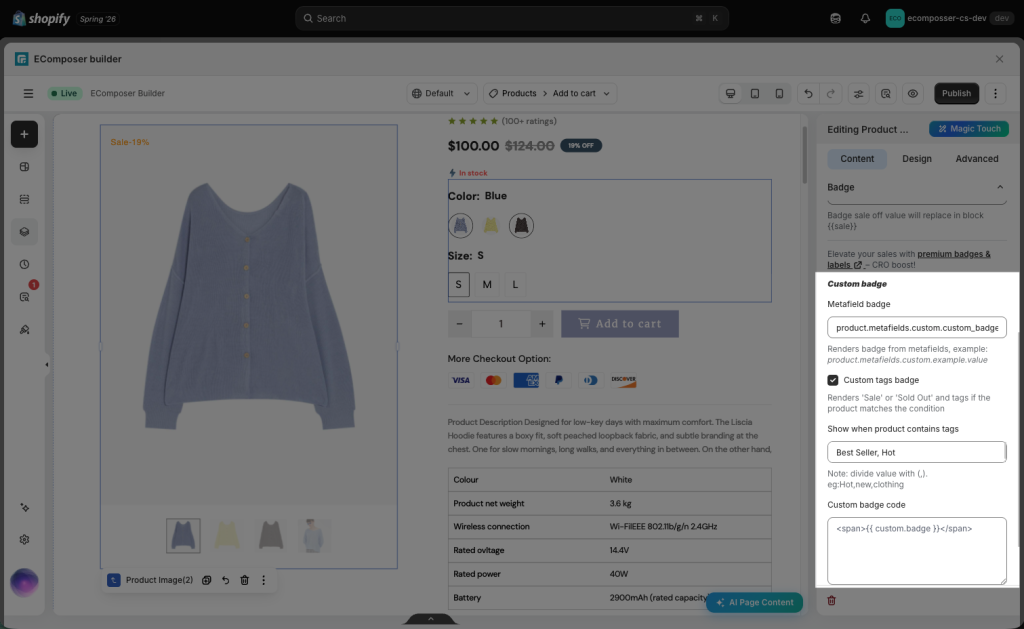Viewport: 1024px width, 629px height.
Task: Click the AI Page Content button
Action: coord(754,602)
